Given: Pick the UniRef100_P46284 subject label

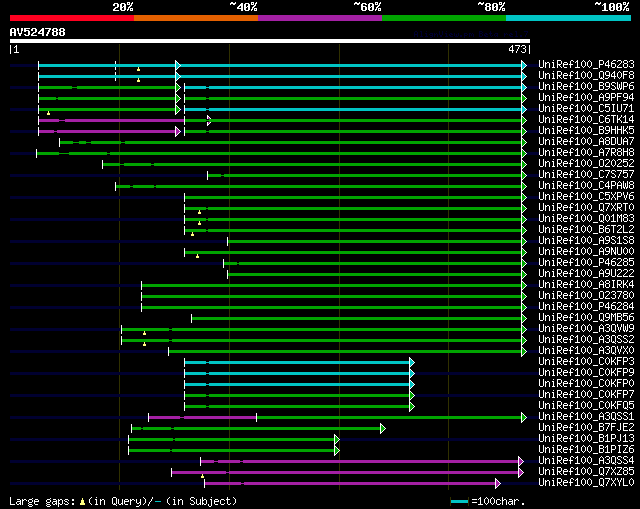Looking at the screenshot, I should click(x=586, y=307).
